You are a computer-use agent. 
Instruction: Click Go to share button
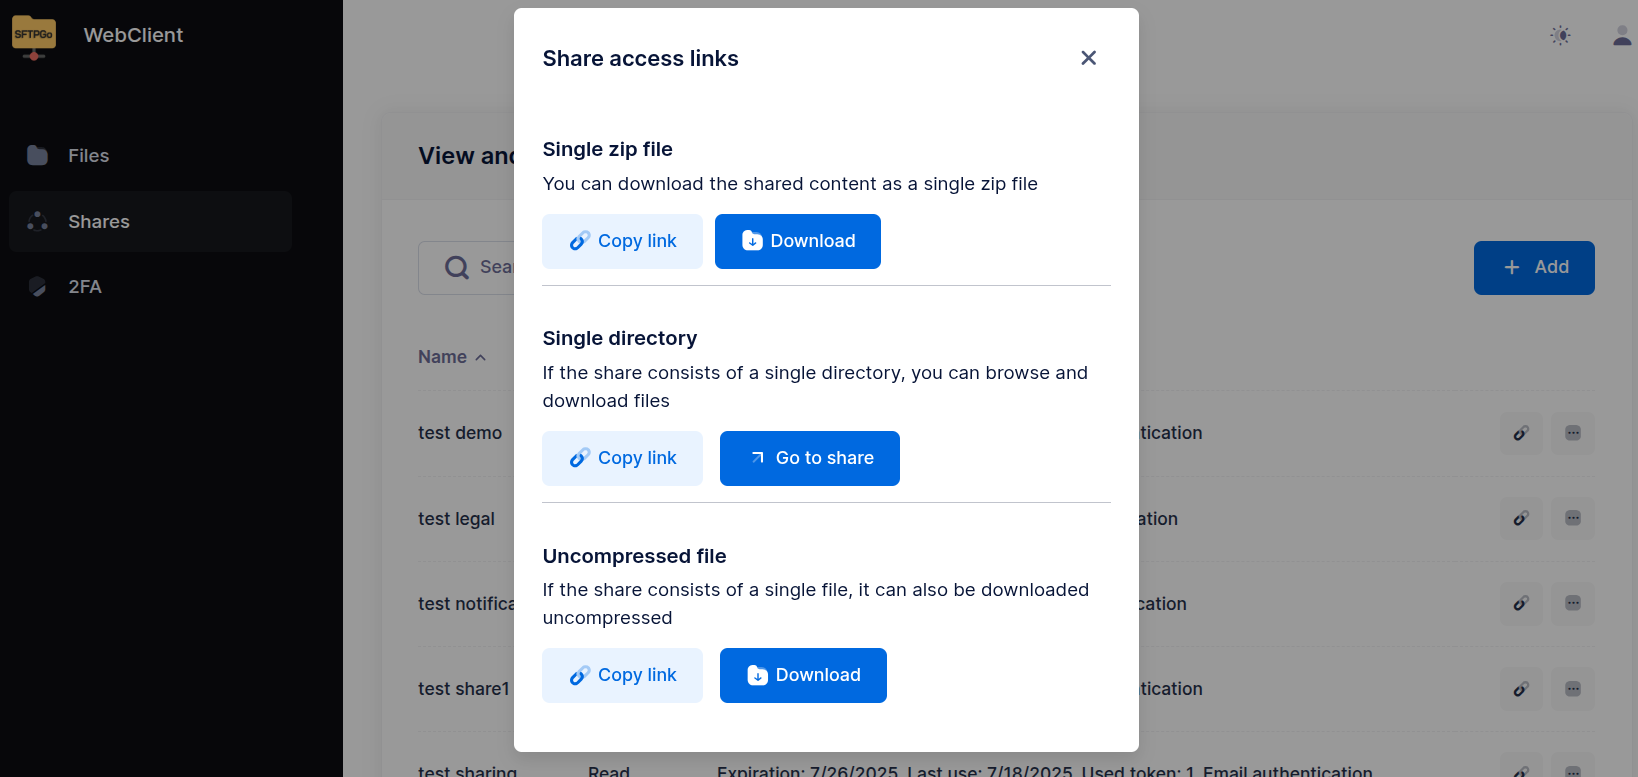809,458
